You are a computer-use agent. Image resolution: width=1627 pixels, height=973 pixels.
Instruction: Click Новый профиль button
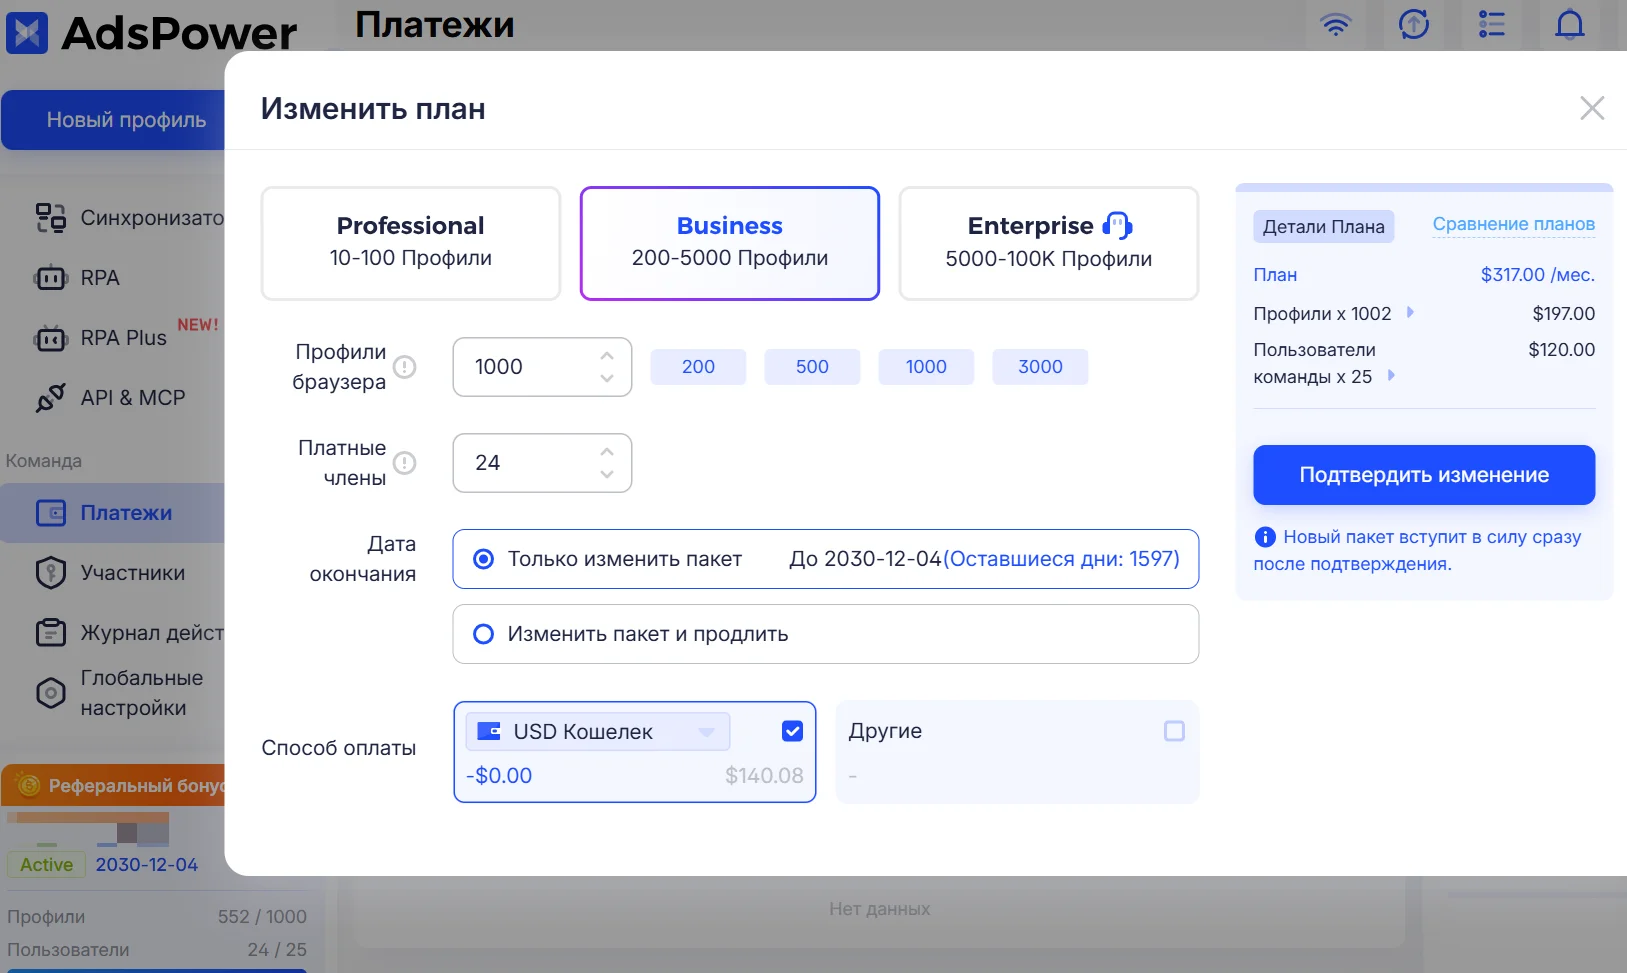pos(113,120)
